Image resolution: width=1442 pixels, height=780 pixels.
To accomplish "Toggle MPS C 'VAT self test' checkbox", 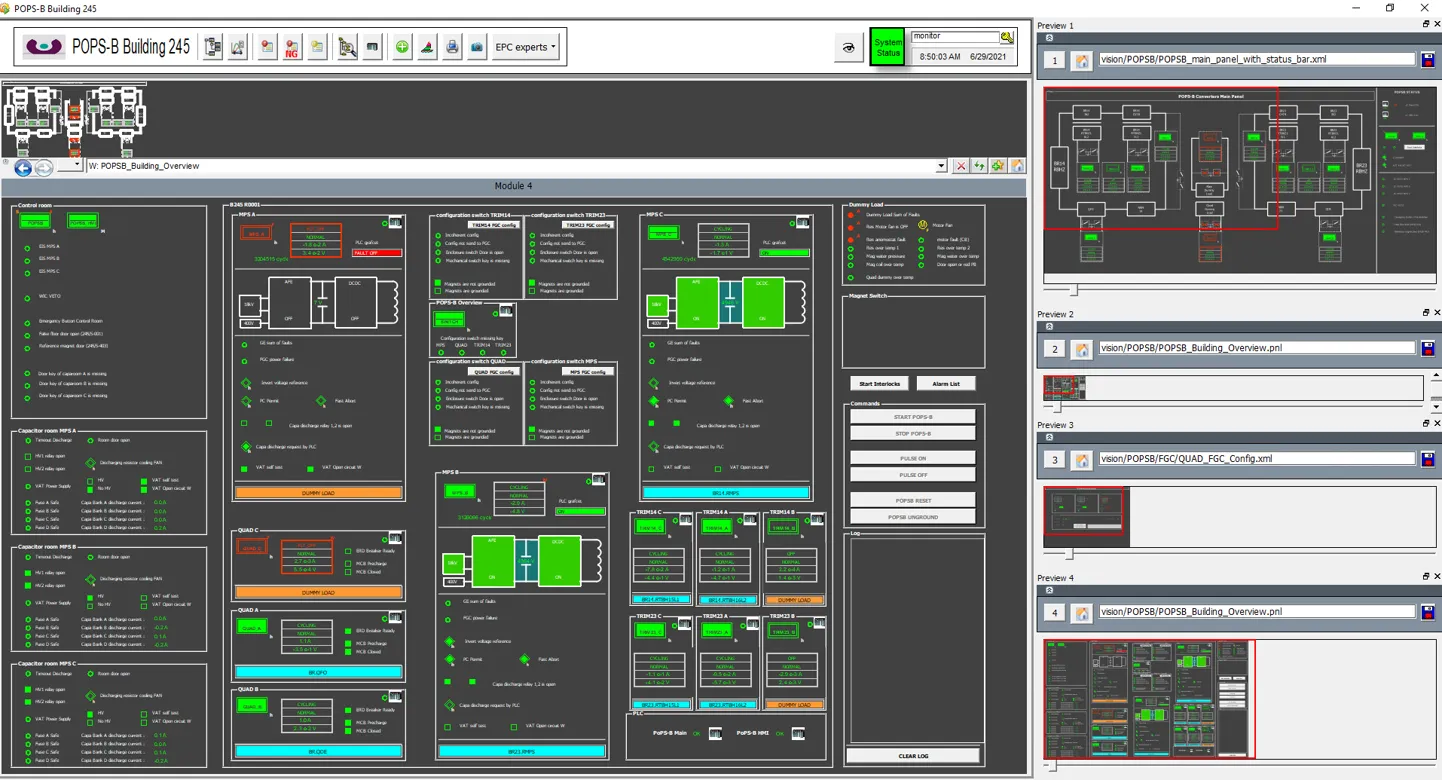I will pyautogui.click(x=653, y=468).
